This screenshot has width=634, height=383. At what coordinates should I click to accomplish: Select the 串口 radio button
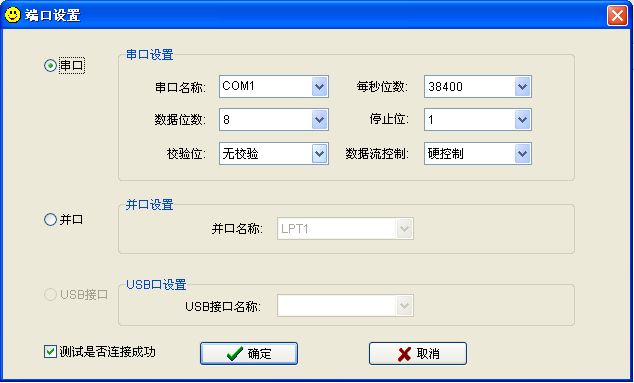[50, 66]
